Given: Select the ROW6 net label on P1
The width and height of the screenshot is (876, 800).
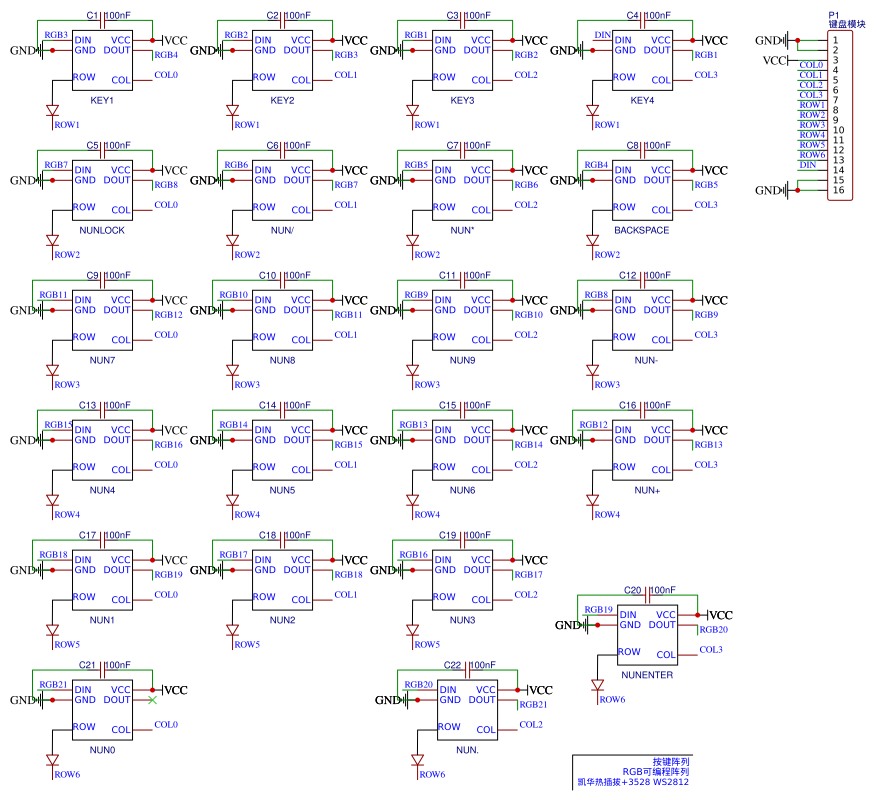Looking at the screenshot, I should 812,154.
